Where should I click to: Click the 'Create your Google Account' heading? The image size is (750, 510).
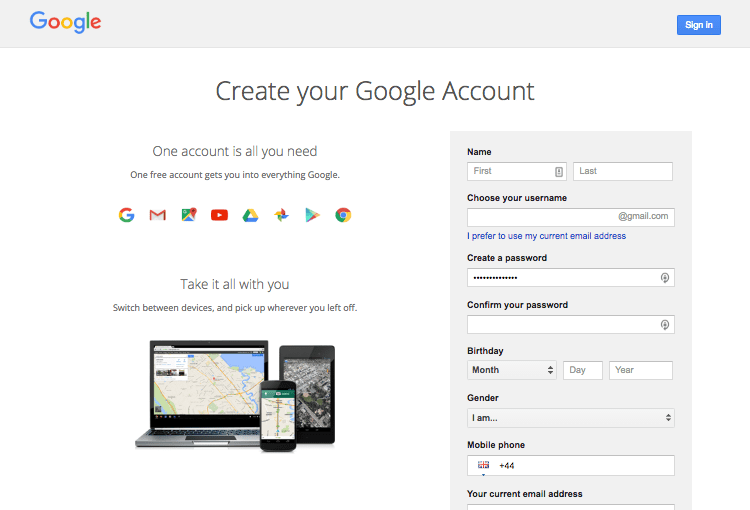pyautogui.click(x=375, y=91)
